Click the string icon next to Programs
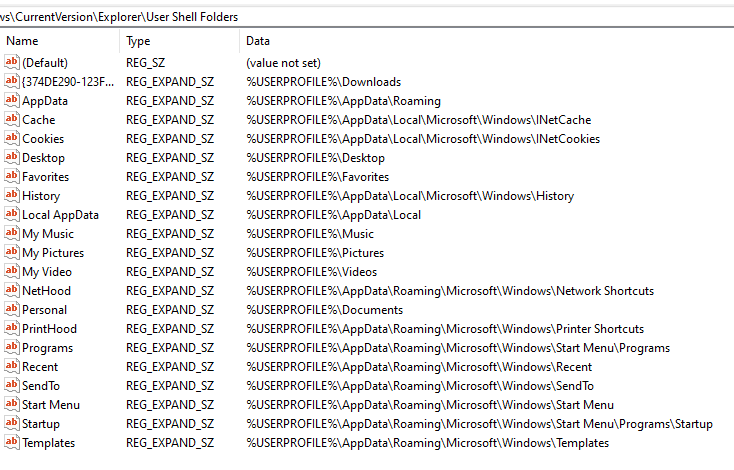734x470 pixels. (12, 348)
